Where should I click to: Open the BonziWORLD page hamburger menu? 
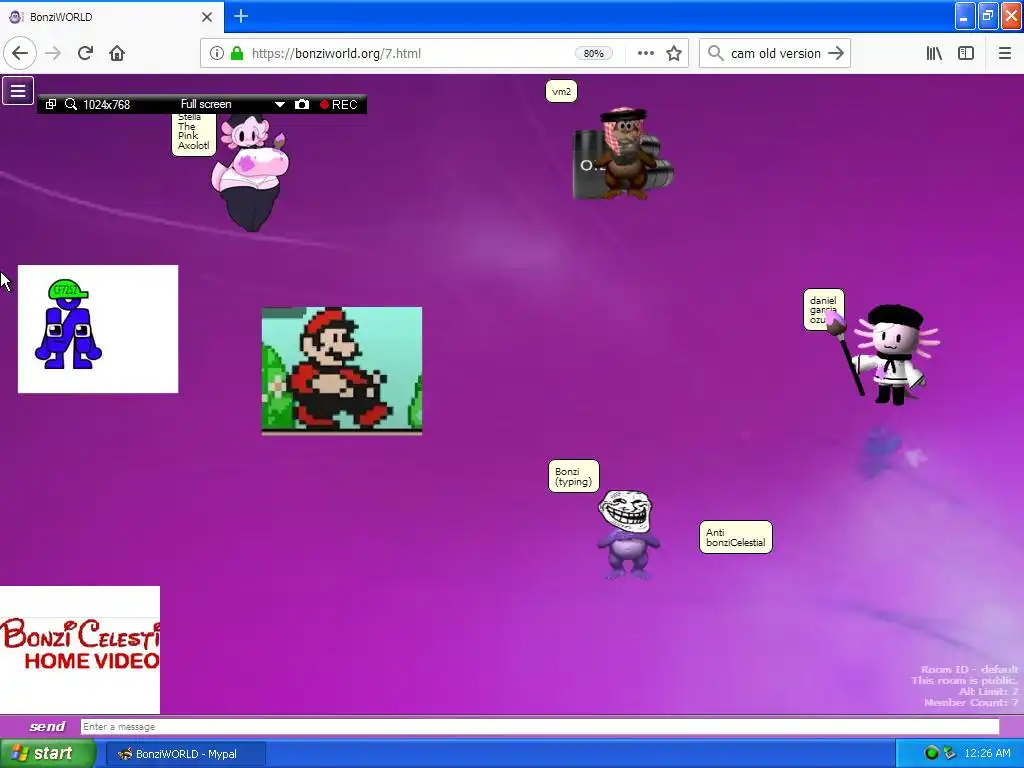[x=18, y=91]
